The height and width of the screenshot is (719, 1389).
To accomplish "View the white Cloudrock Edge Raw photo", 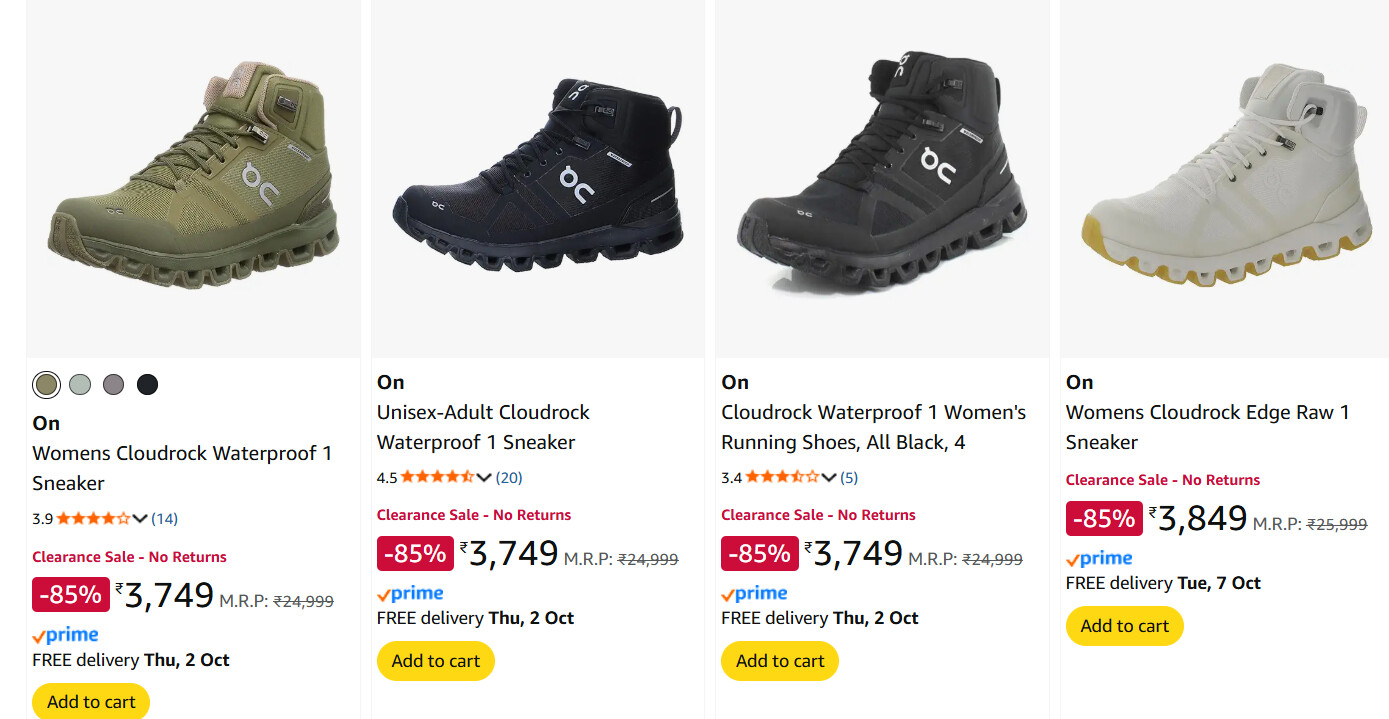I will click(1224, 178).
